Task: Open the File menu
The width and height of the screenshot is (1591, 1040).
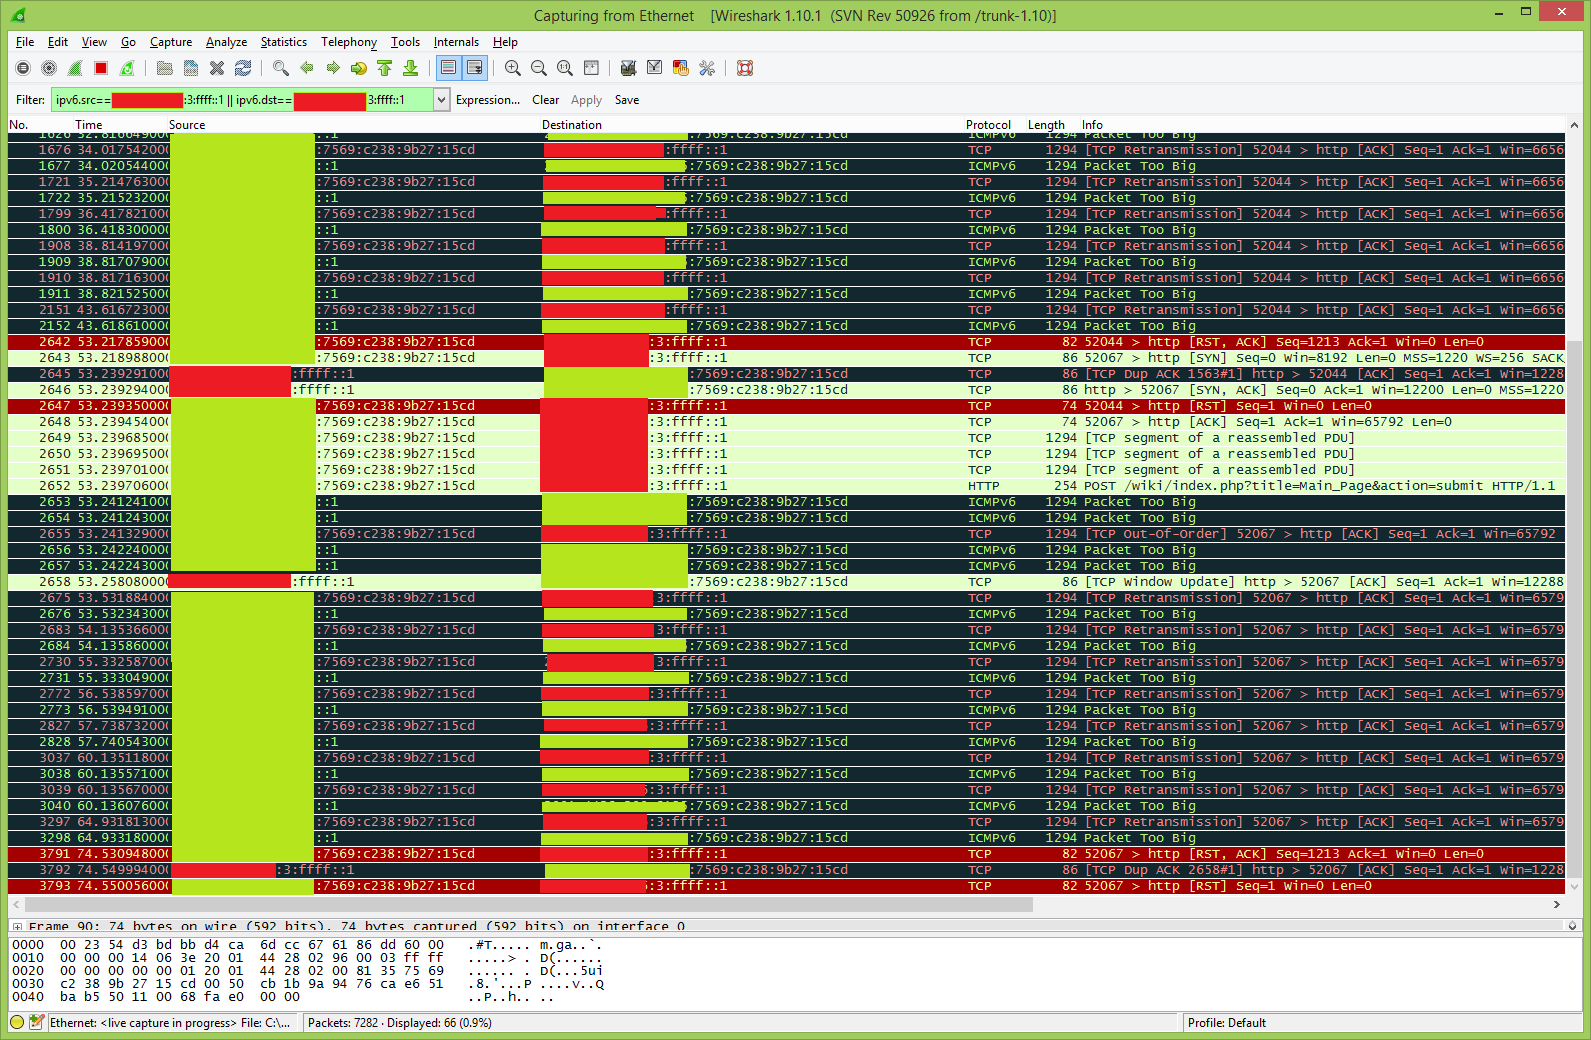Action: pyautogui.click(x=25, y=42)
